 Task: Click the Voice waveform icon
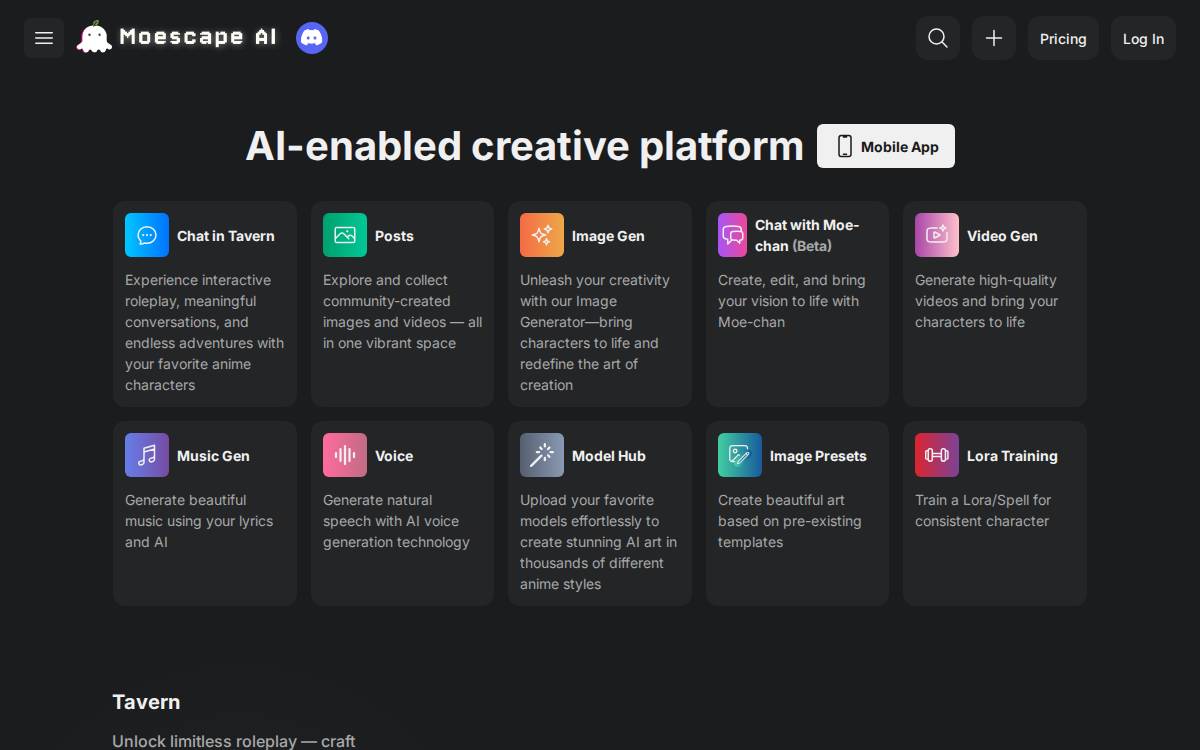[345, 455]
